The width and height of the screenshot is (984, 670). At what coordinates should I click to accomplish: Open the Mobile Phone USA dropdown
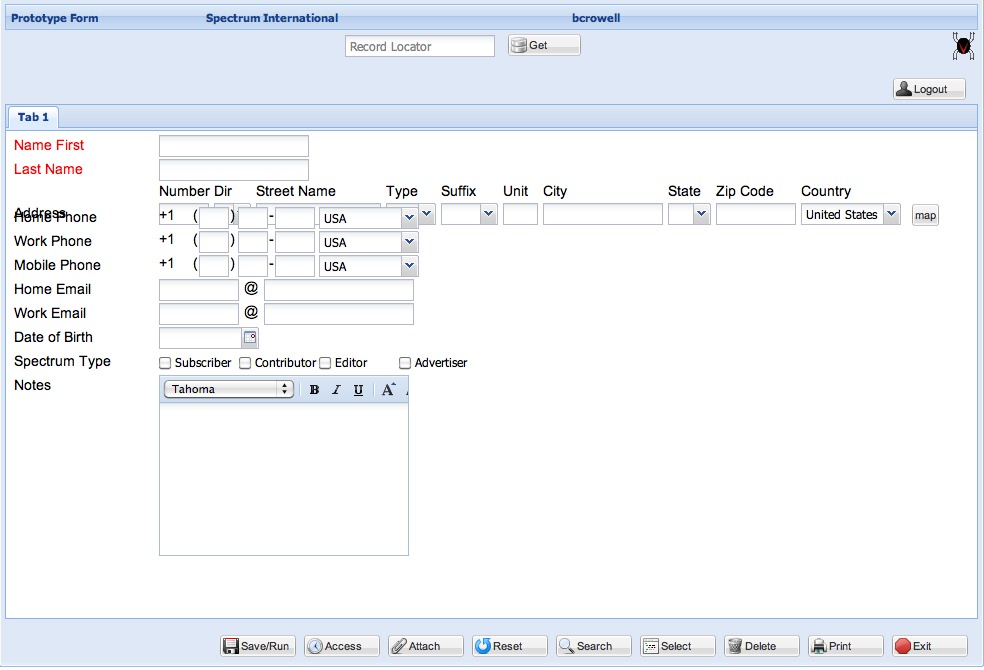coord(409,265)
